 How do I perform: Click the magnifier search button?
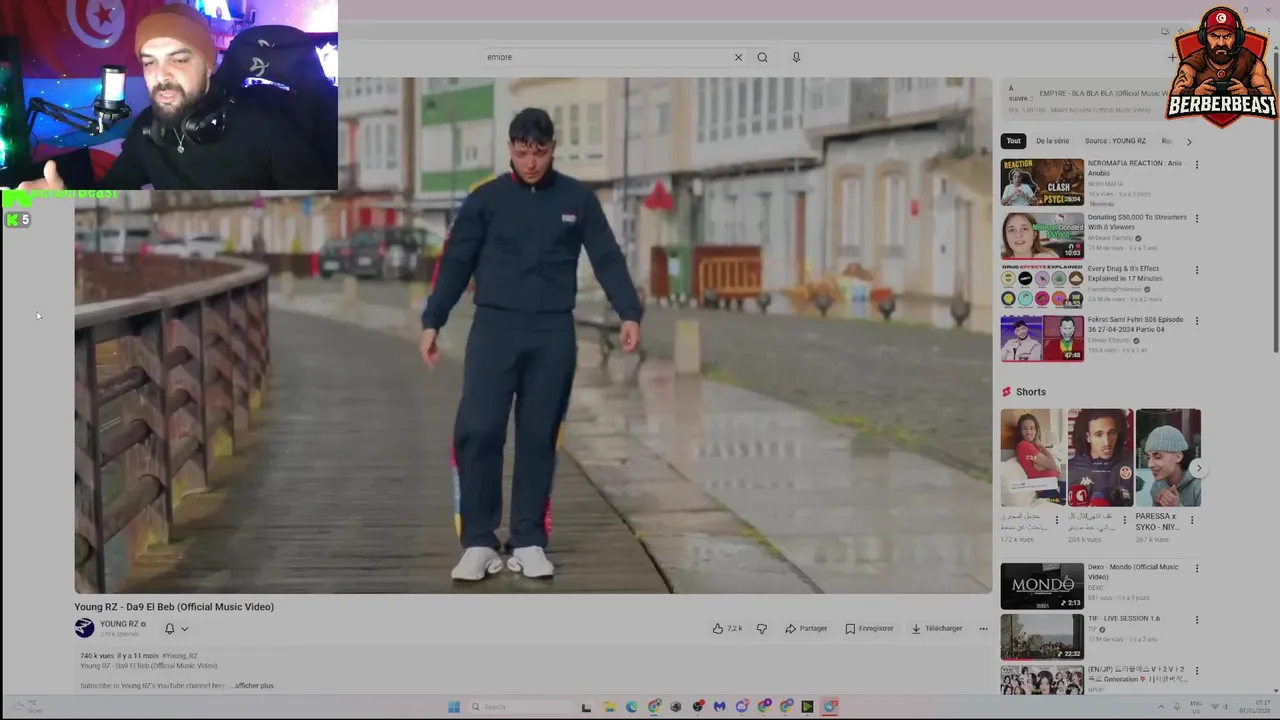(x=762, y=57)
